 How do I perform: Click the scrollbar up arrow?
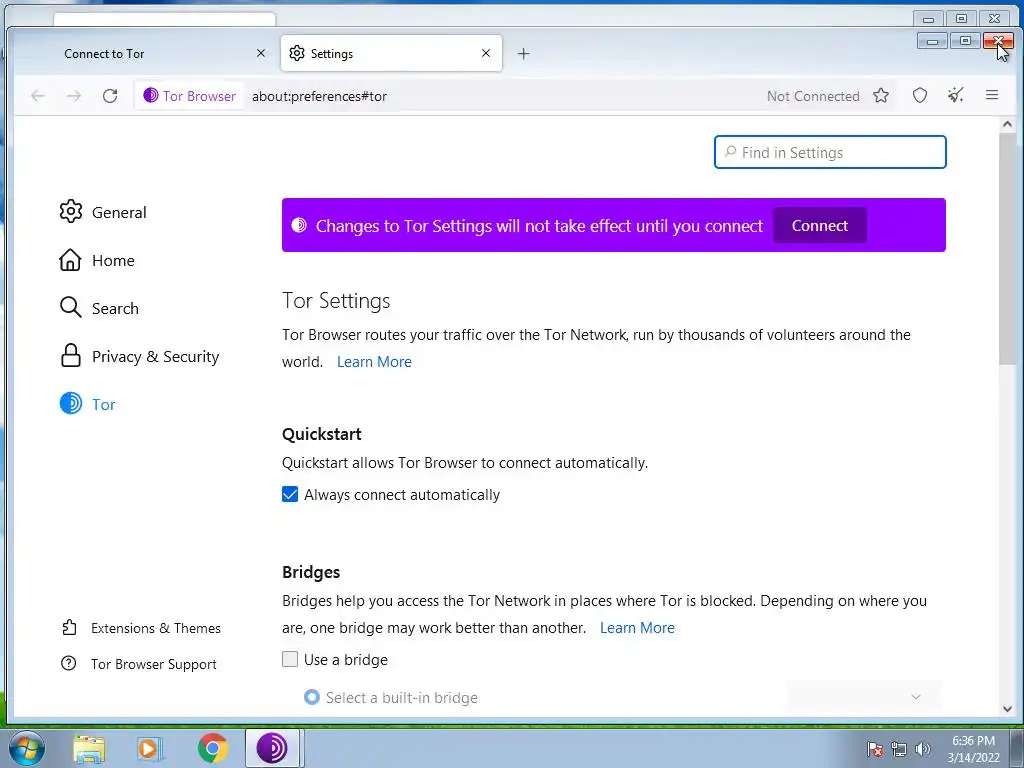pyautogui.click(x=1007, y=124)
